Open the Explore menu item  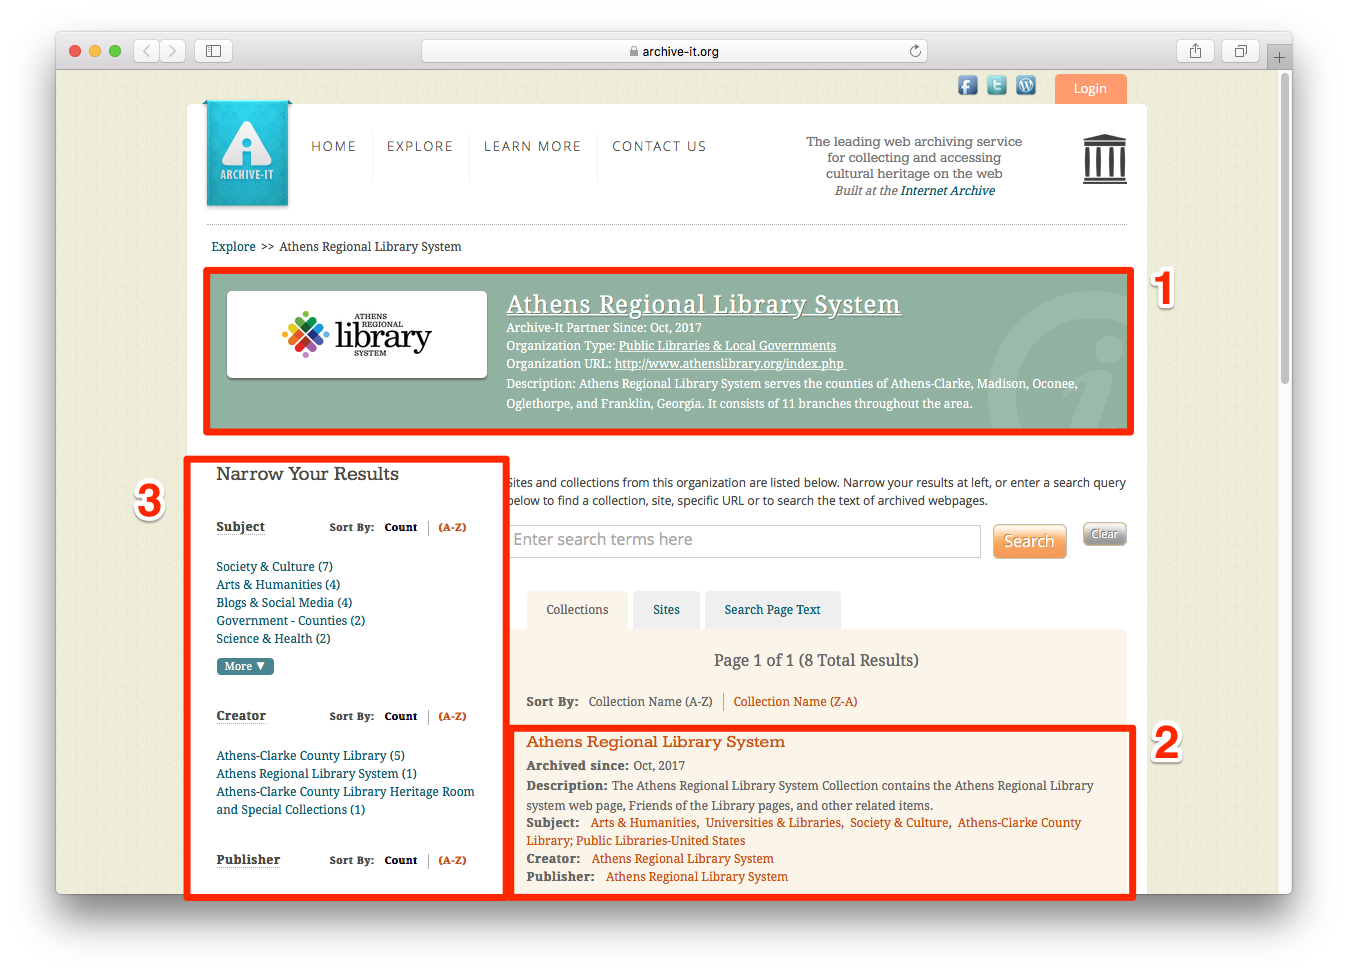pyautogui.click(x=420, y=146)
